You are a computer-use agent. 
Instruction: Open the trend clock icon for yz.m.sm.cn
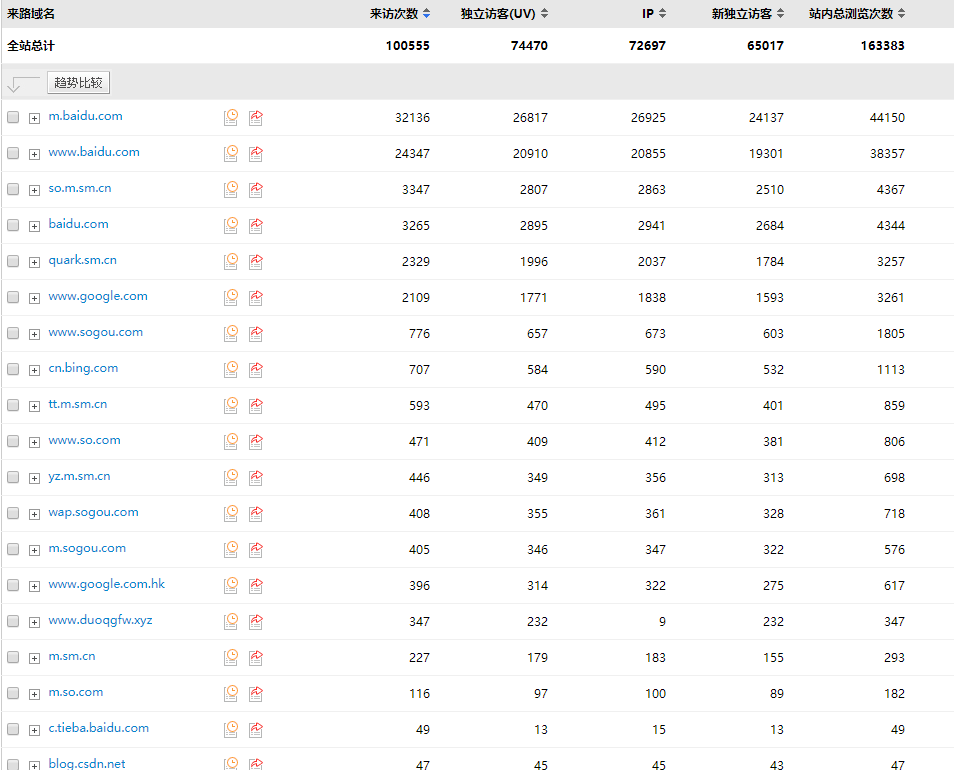(231, 477)
